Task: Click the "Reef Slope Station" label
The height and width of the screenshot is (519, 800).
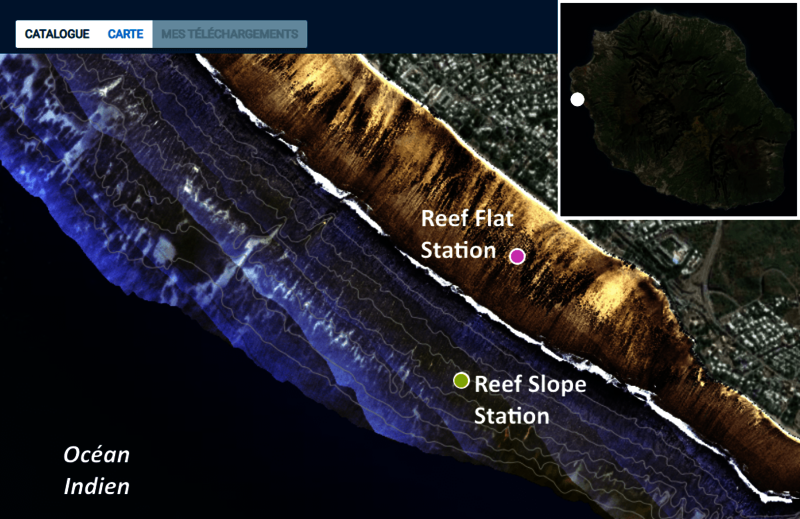Action: 530,400
